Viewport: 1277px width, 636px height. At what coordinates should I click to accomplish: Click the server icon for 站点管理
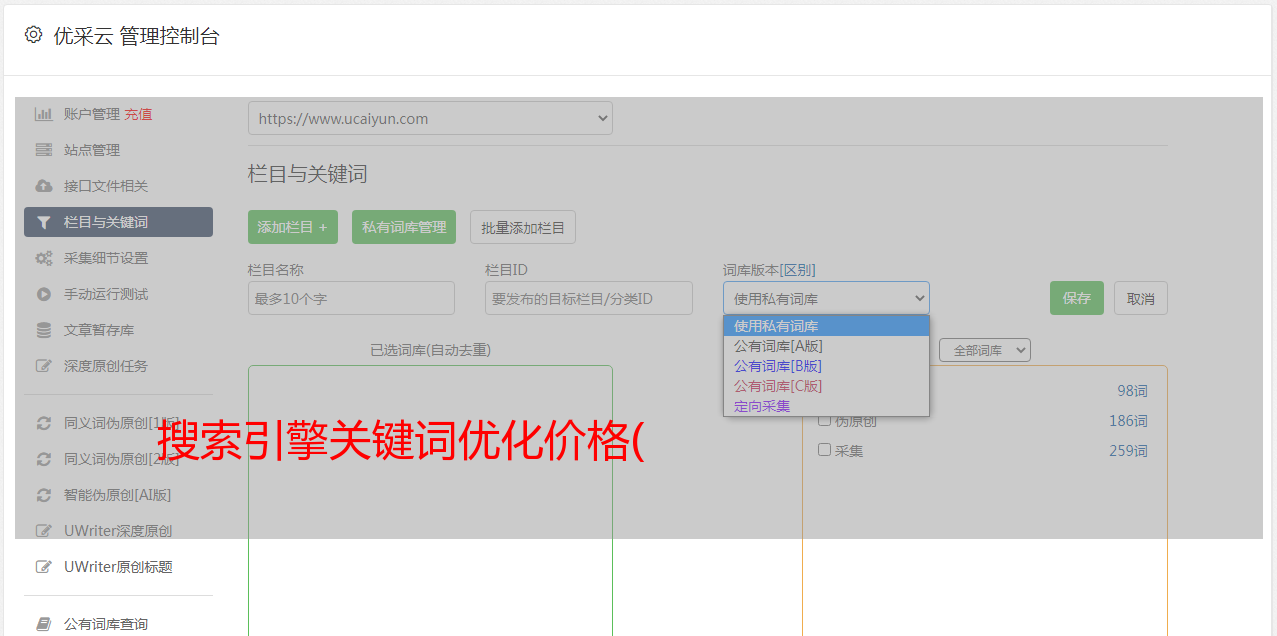[44, 150]
